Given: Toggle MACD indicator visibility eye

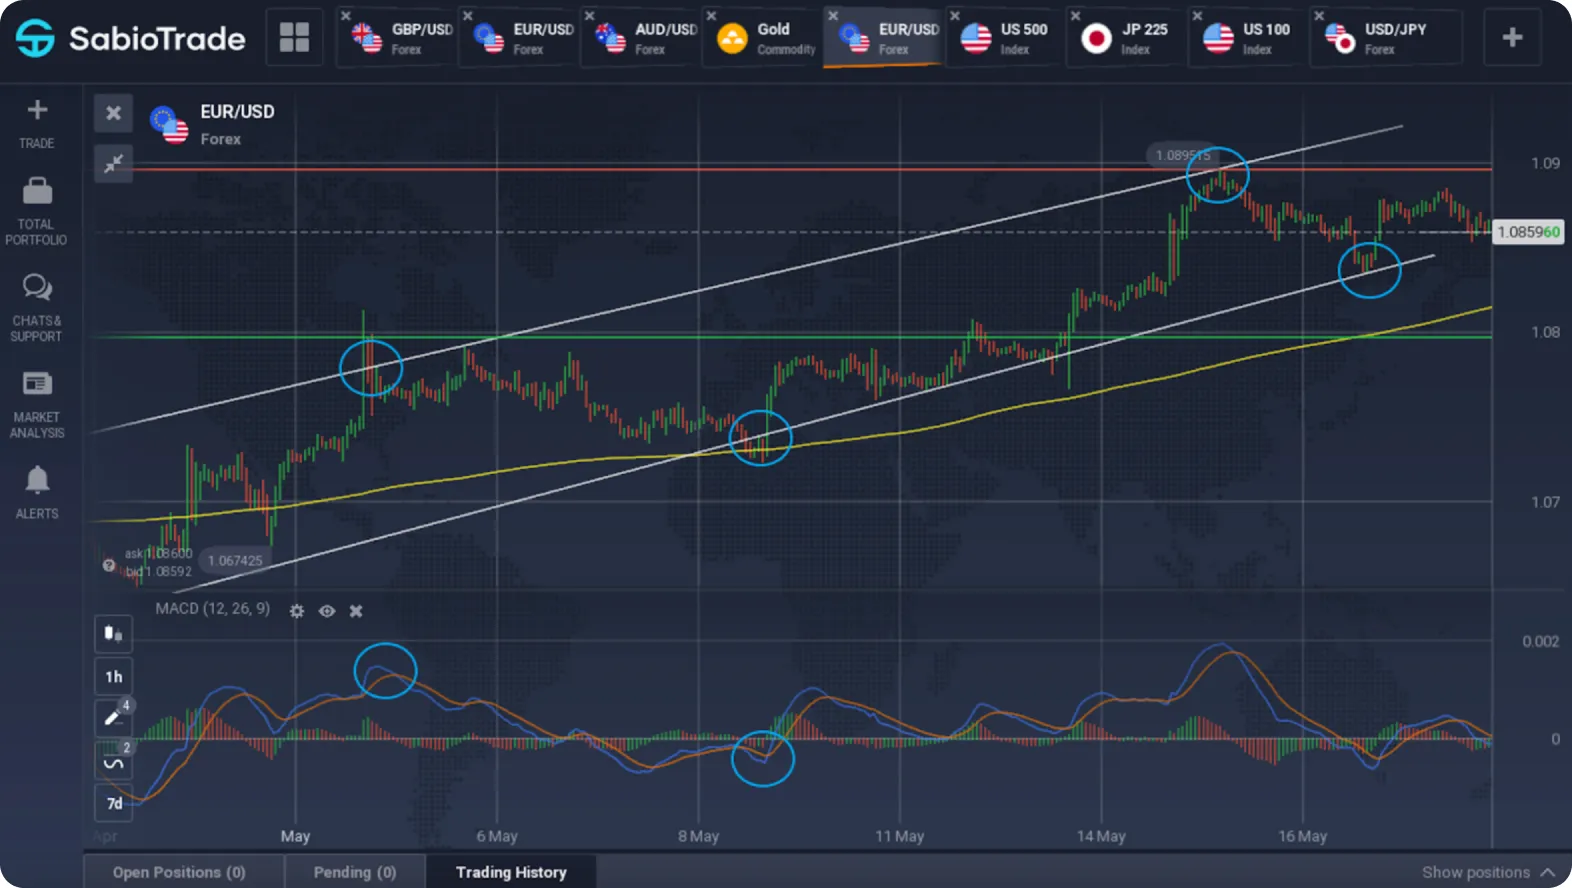Looking at the screenshot, I should click(x=327, y=611).
